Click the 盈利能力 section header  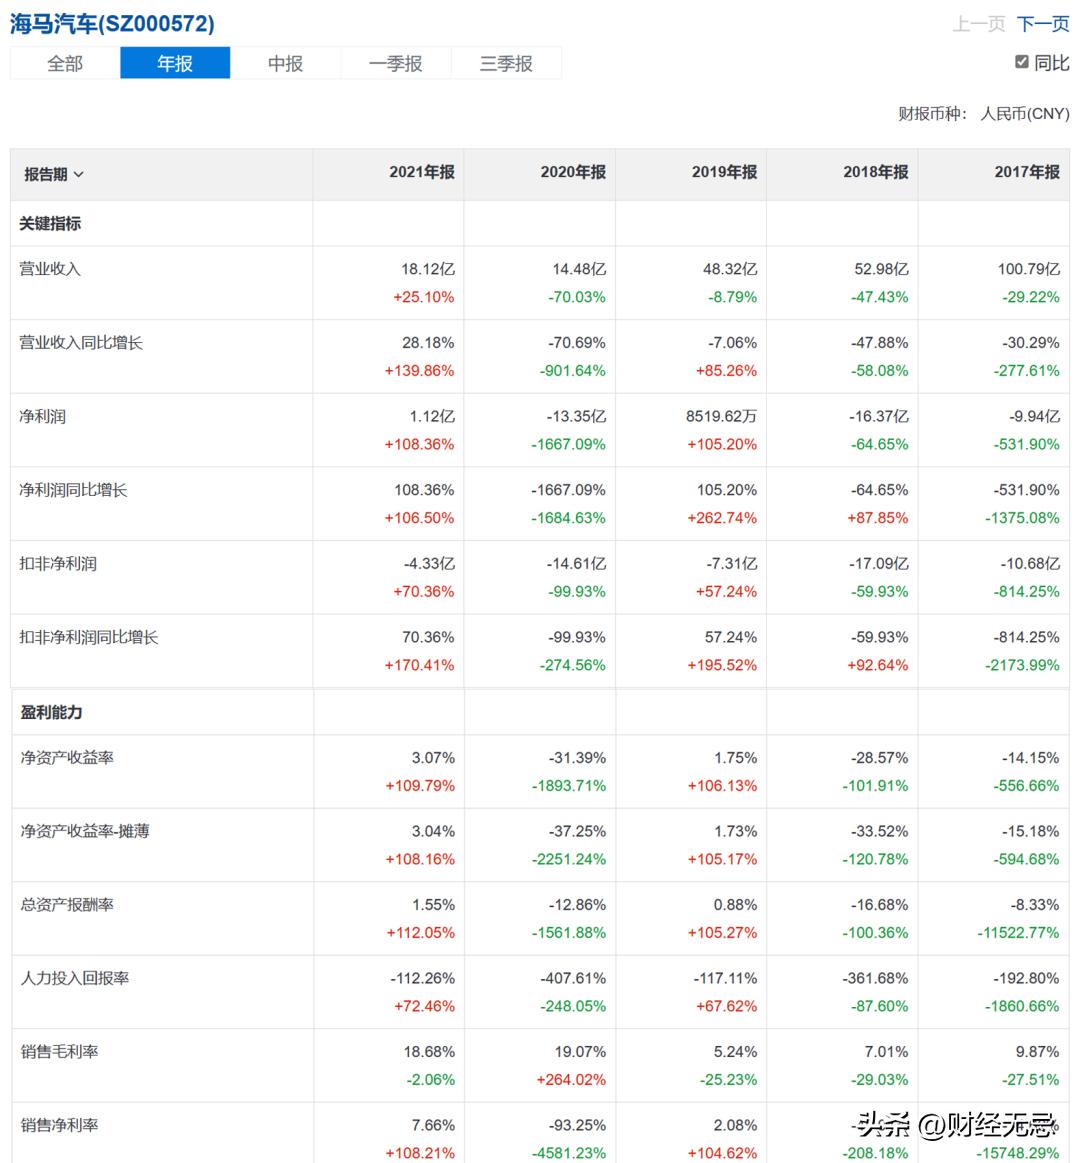point(52,712)
